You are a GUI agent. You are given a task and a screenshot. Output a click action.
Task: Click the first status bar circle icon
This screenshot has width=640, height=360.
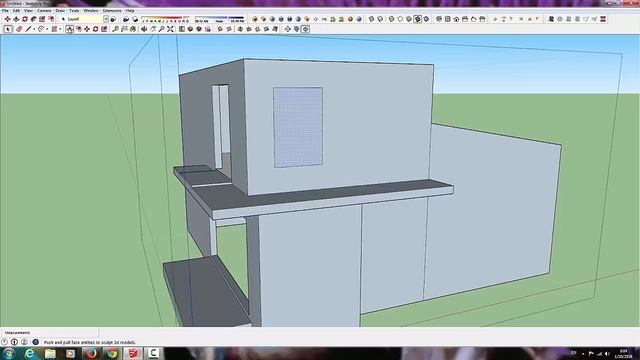tap(4, 342)
